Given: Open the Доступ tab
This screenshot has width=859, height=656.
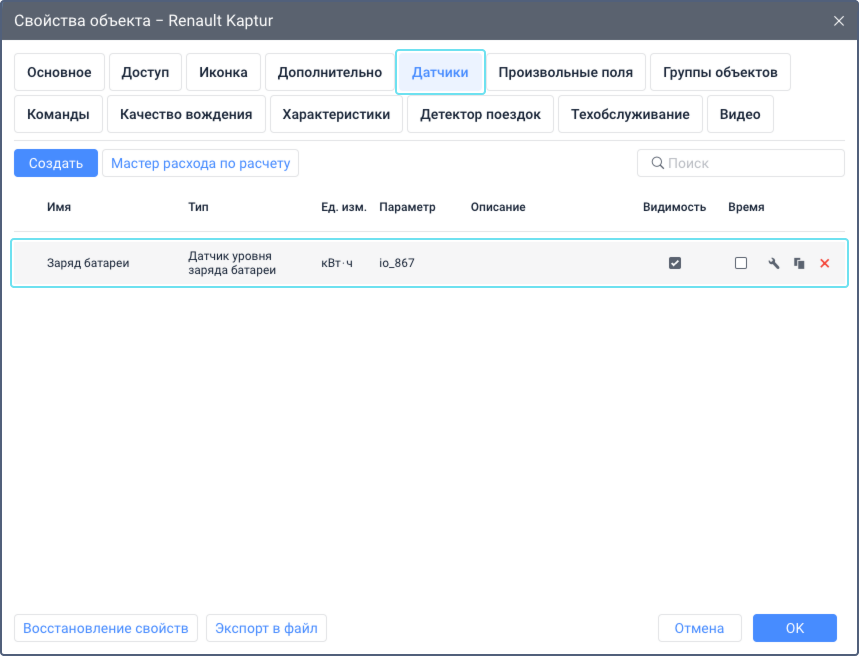Looking at the screenshot, I should point(145,72).
